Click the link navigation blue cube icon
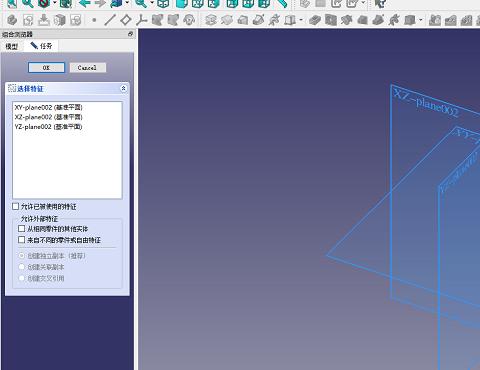The width and height of the screenshot is (480, 370). (116, 3)
